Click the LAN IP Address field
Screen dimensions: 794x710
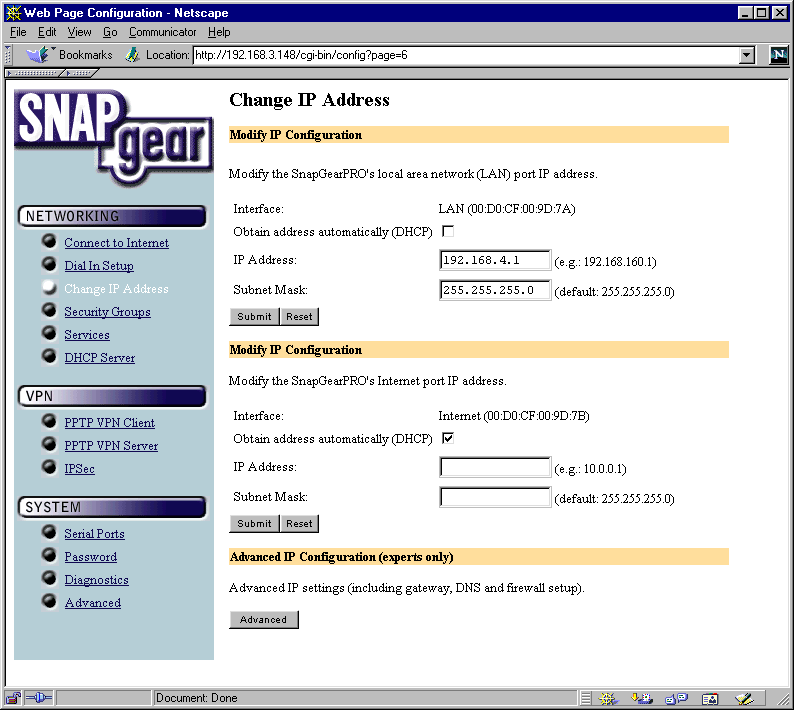pyautogui.click(x=495, y=260)
